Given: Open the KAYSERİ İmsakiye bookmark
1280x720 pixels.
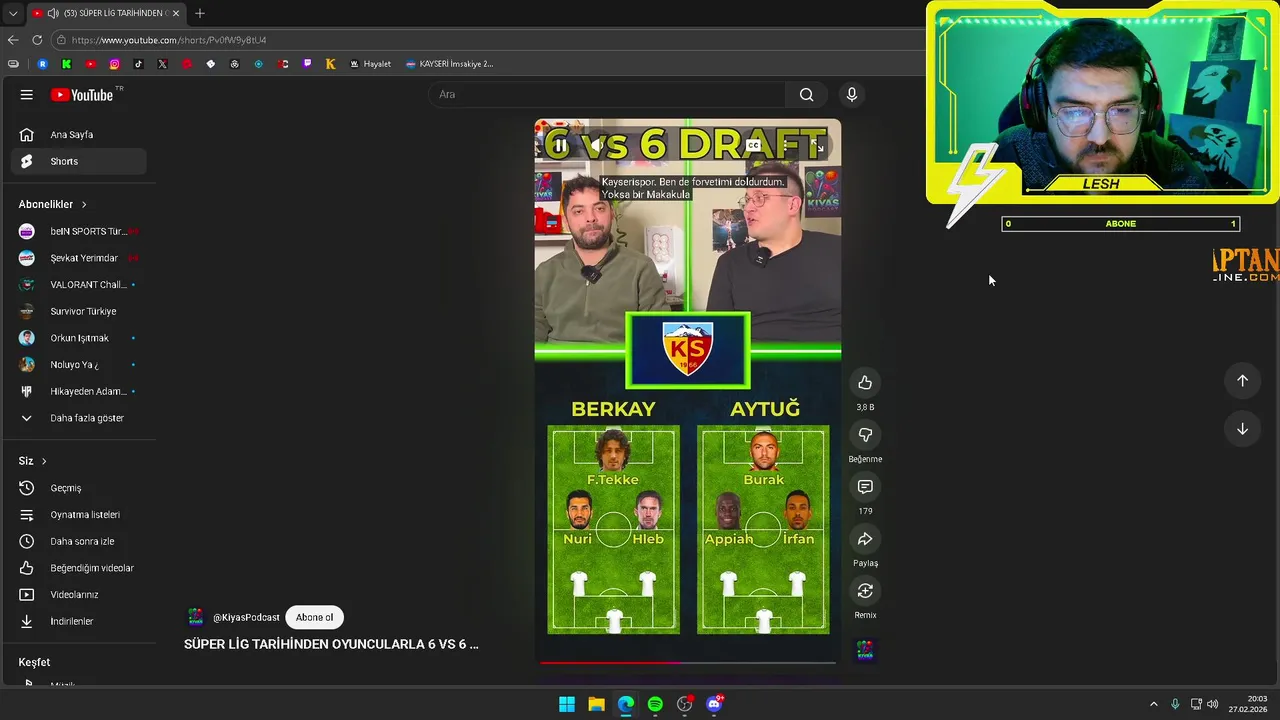Looking at the screenshot, I should [449, 64].
